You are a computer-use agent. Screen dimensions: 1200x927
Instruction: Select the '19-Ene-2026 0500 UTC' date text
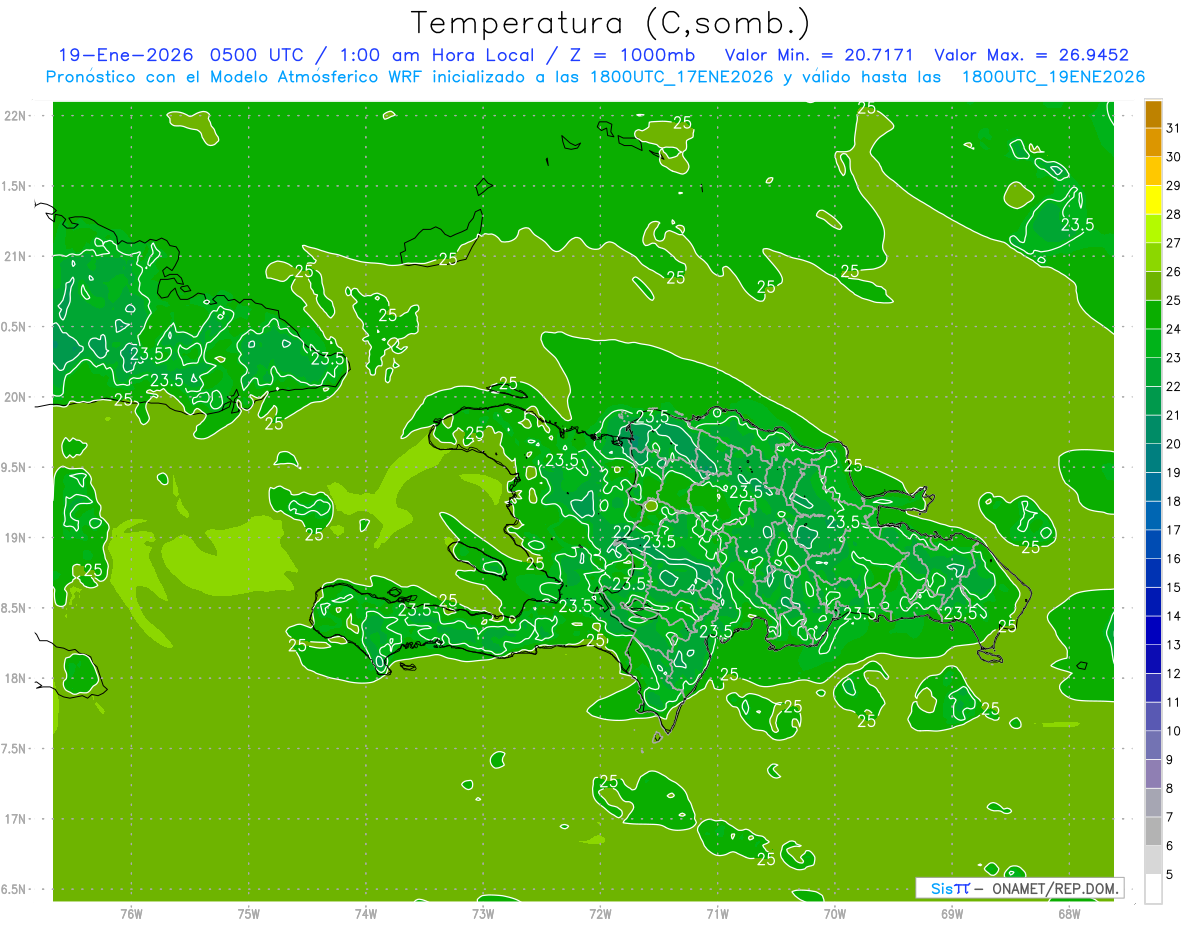184,55
